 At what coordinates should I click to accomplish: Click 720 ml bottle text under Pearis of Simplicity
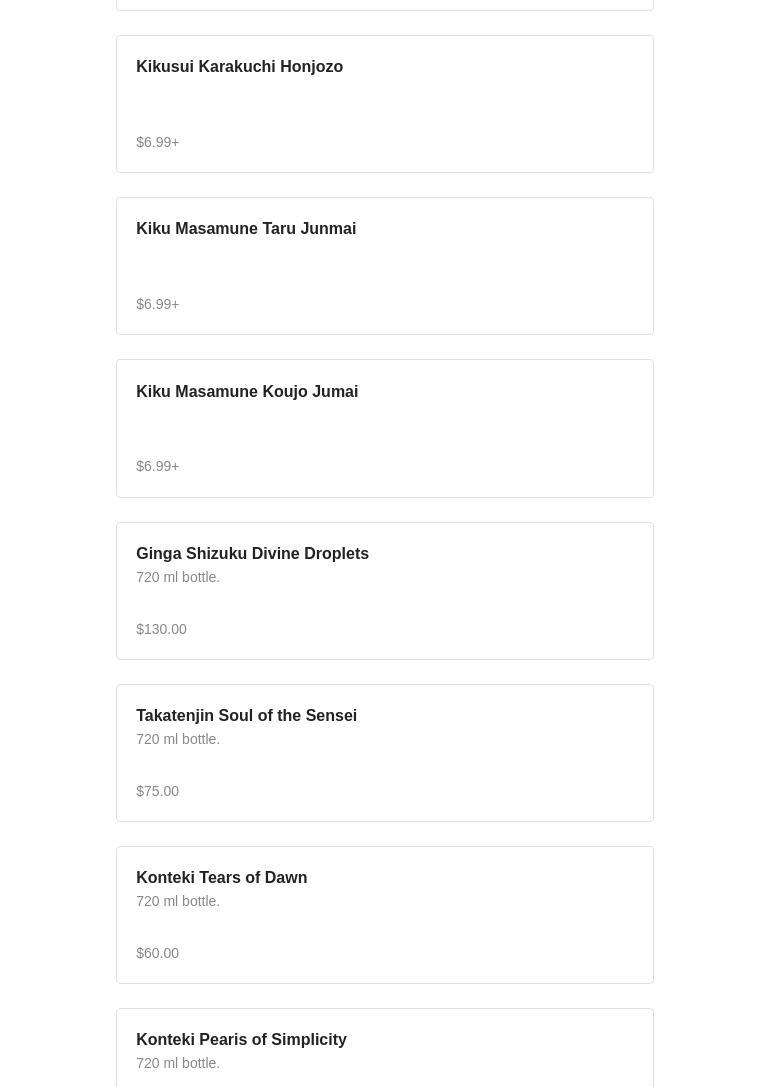coord(178,1063)
